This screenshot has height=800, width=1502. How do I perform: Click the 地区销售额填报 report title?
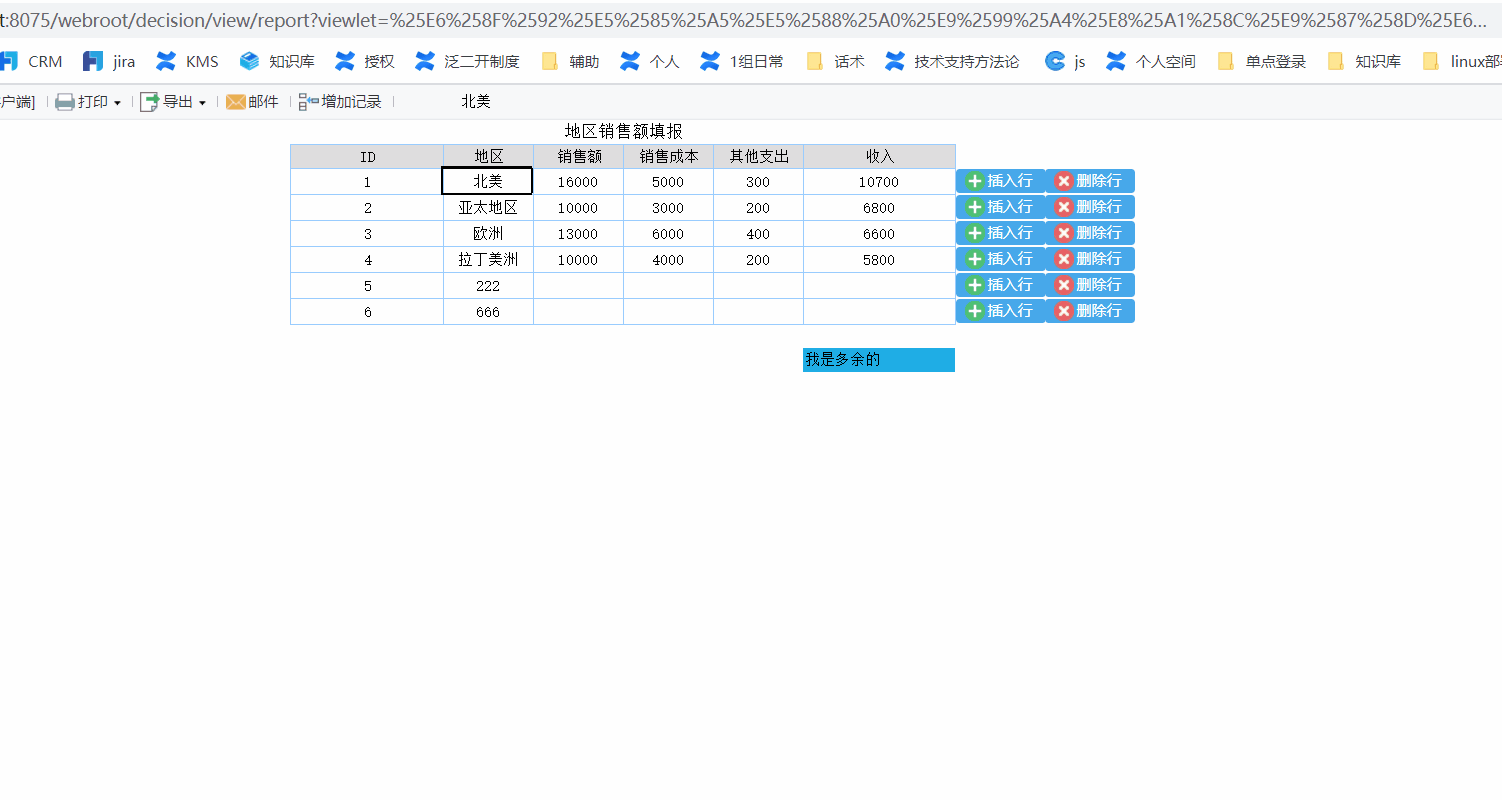(624, 131)
